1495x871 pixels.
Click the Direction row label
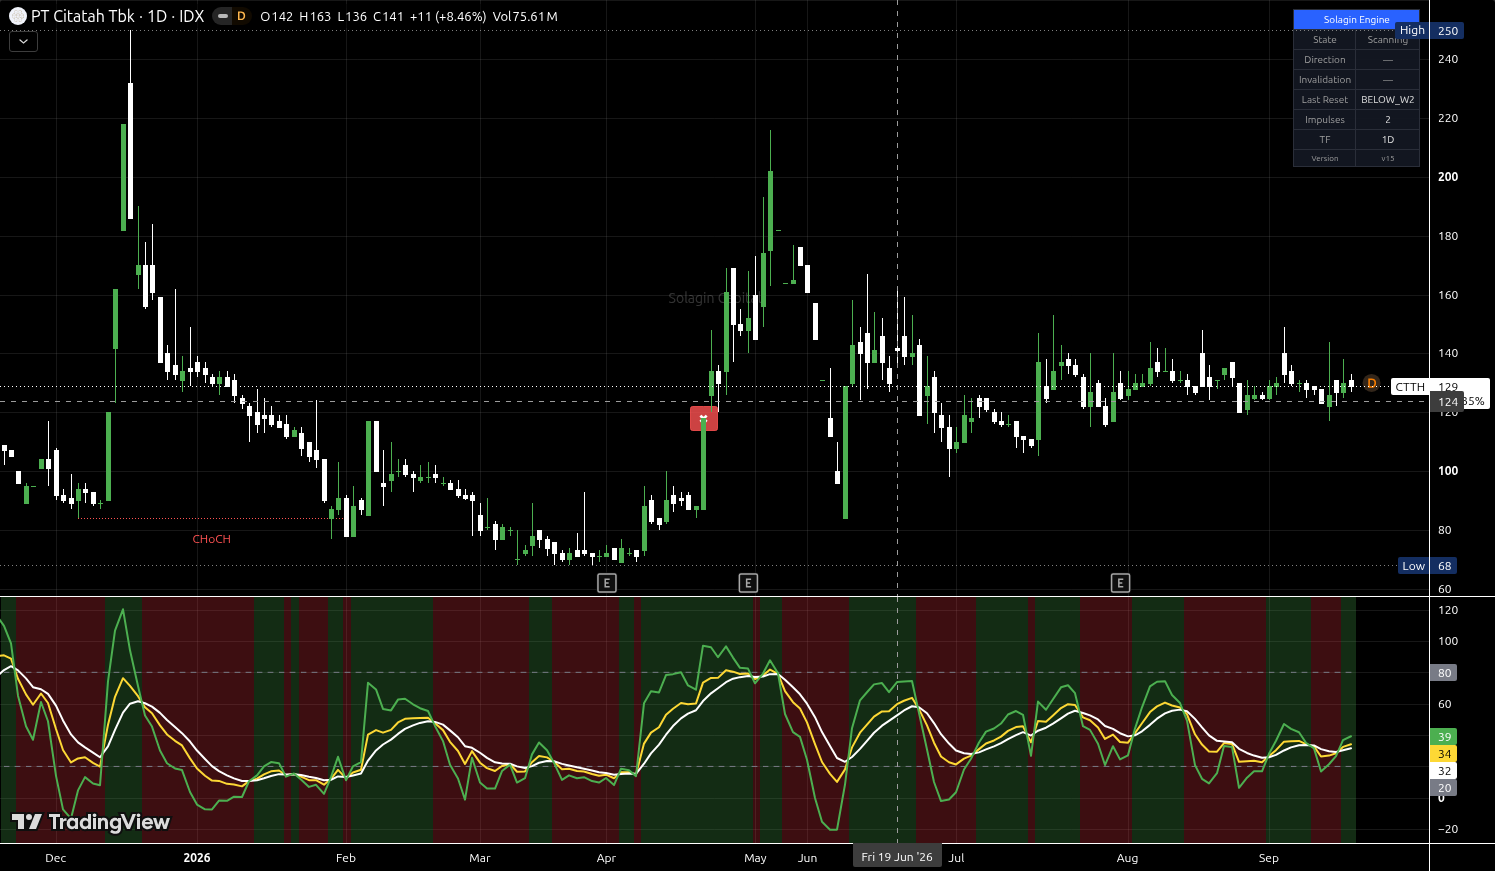point(1325,60)
